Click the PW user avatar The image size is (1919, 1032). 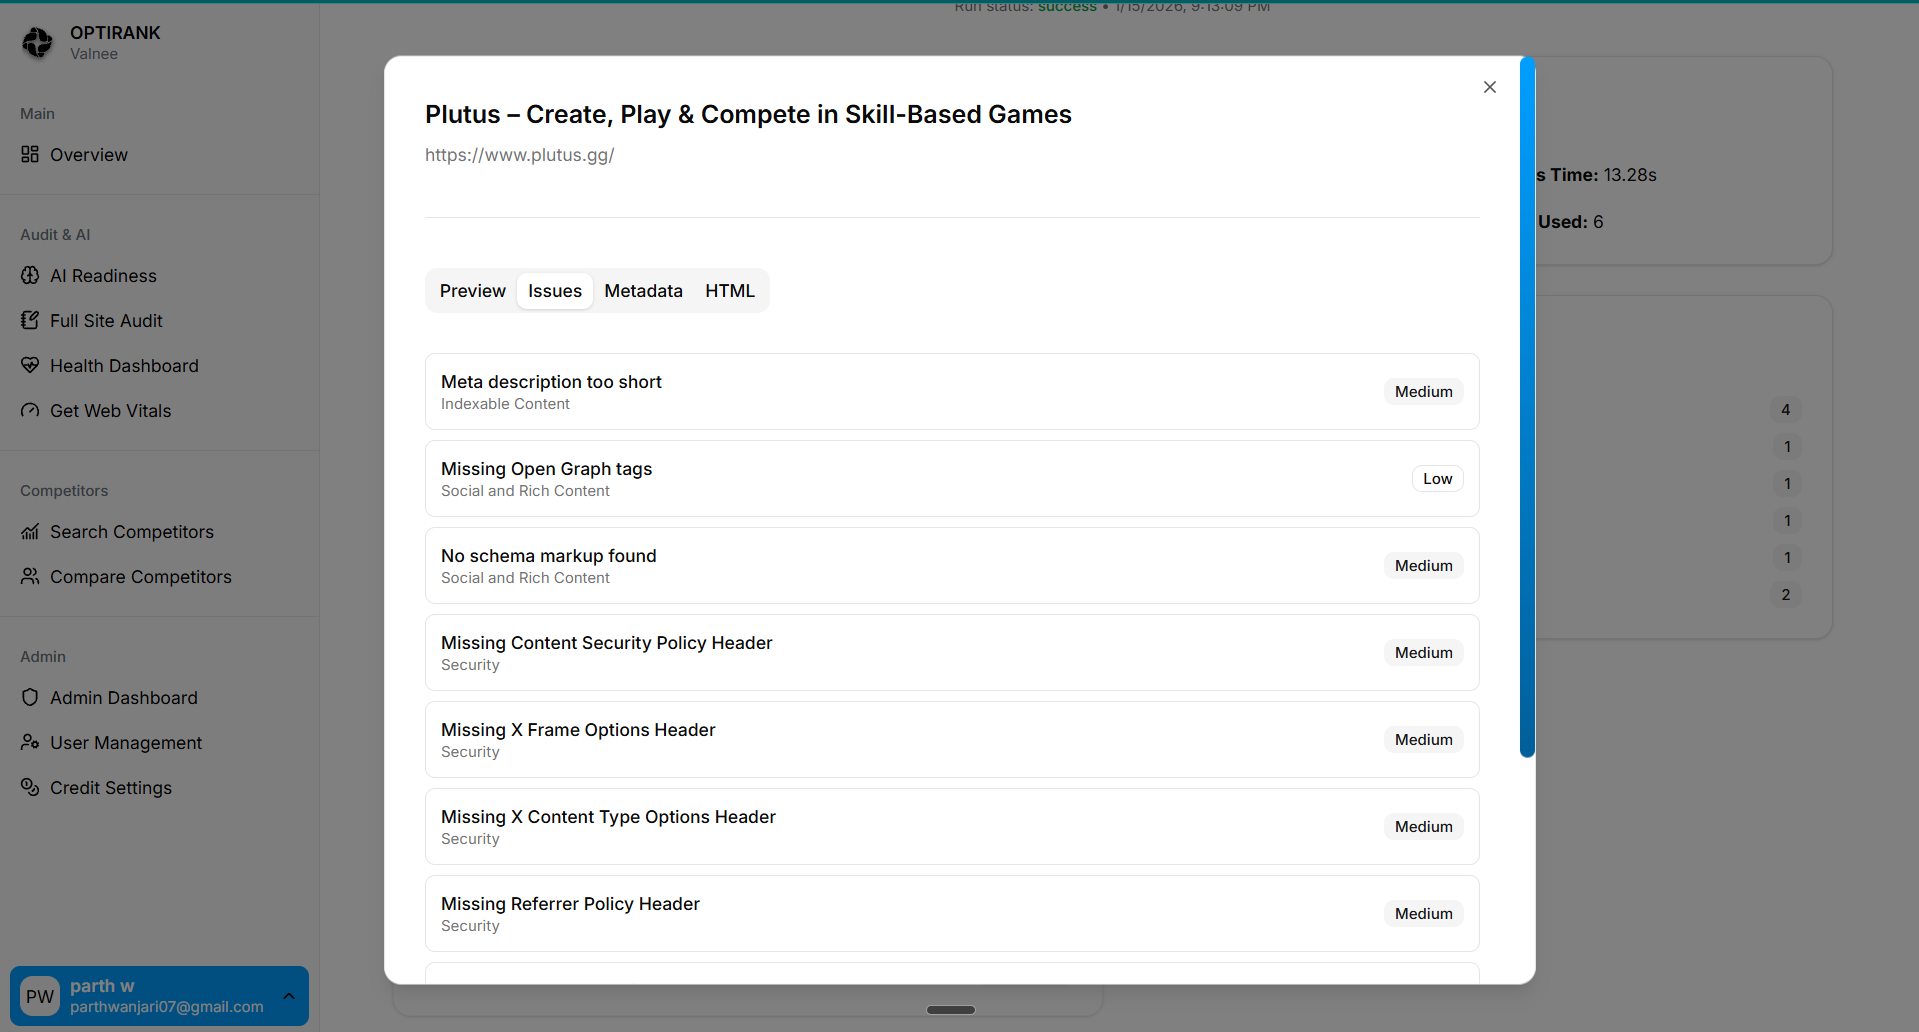click(40, 996)
